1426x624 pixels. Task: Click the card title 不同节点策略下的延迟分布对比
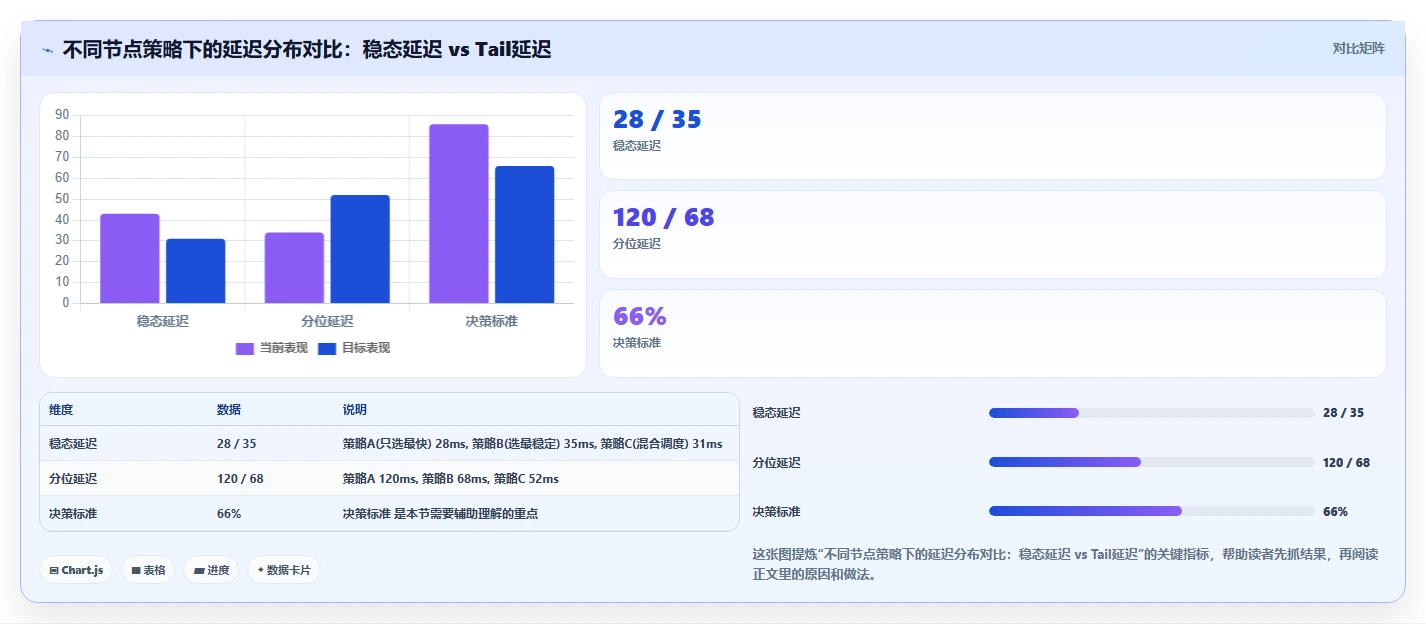[x=306, y=49]
